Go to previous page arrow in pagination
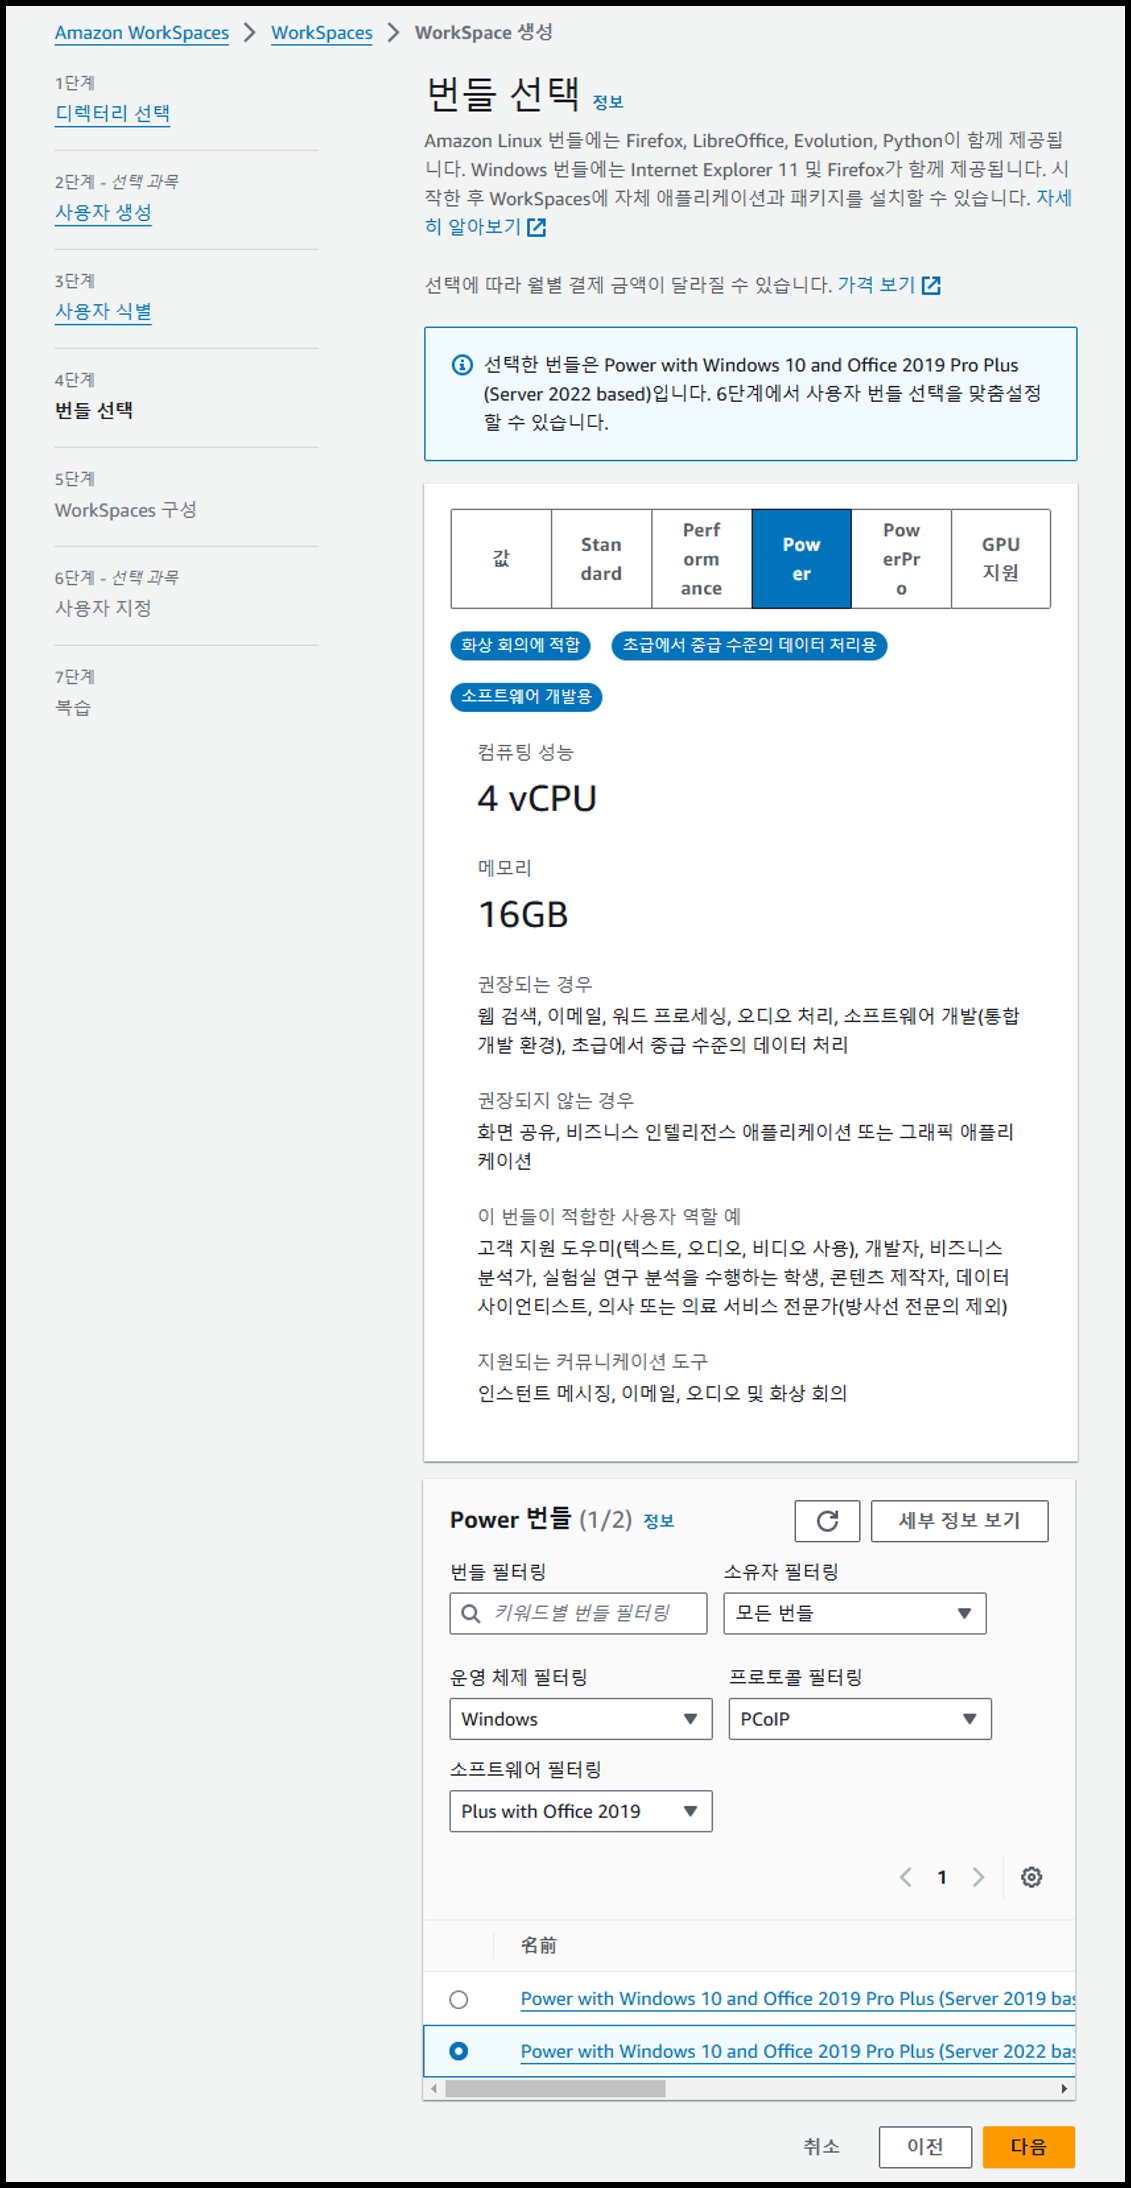 pos(905,1877)
